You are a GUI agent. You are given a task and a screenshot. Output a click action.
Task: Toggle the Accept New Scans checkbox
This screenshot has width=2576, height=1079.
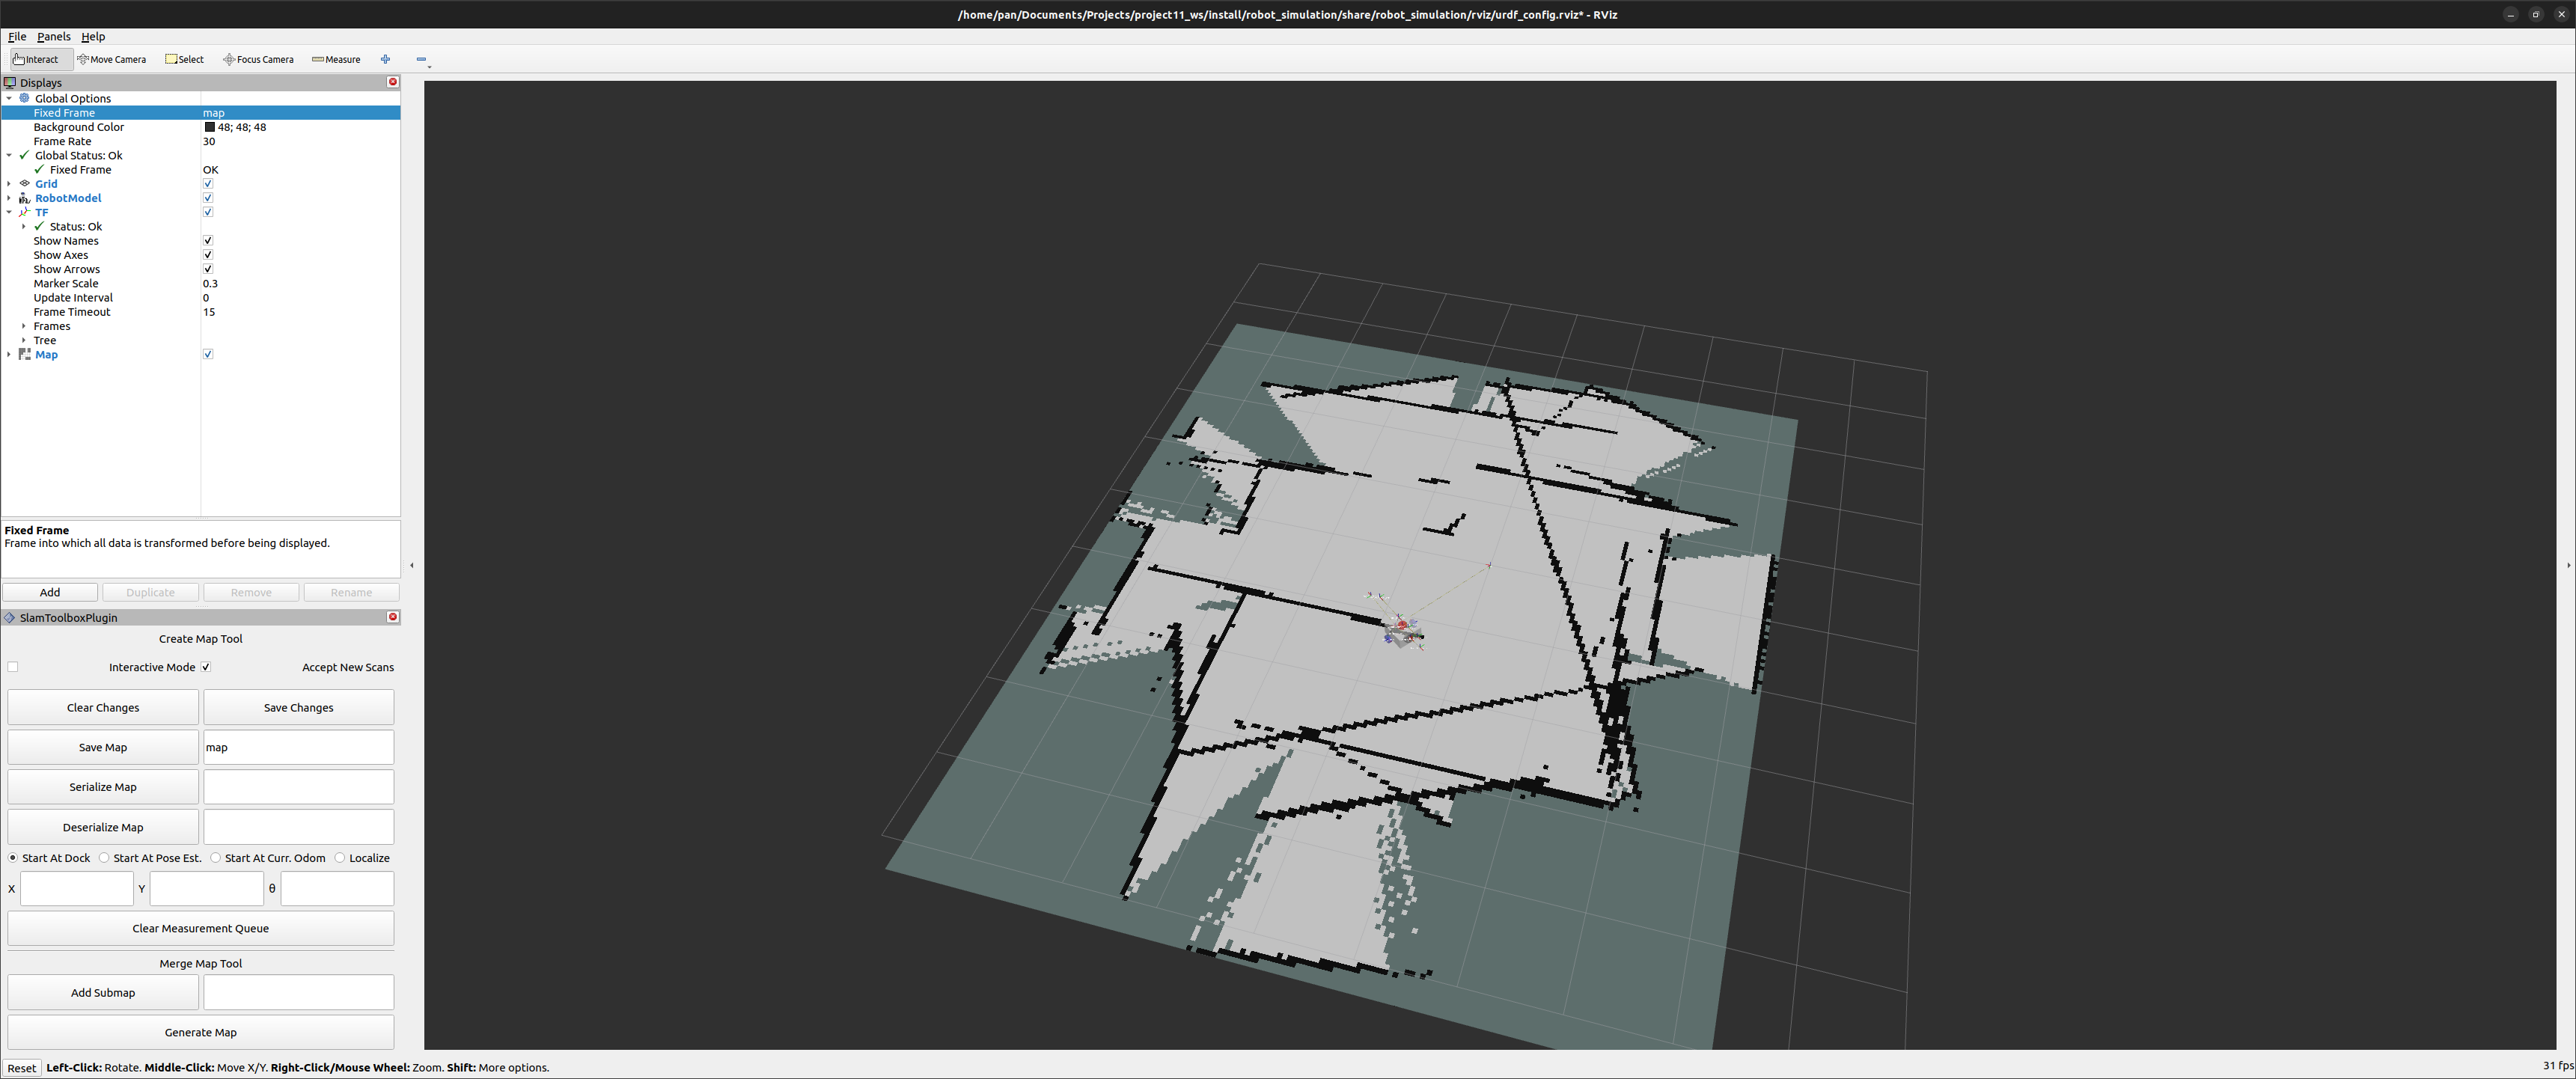pos(206,667)
